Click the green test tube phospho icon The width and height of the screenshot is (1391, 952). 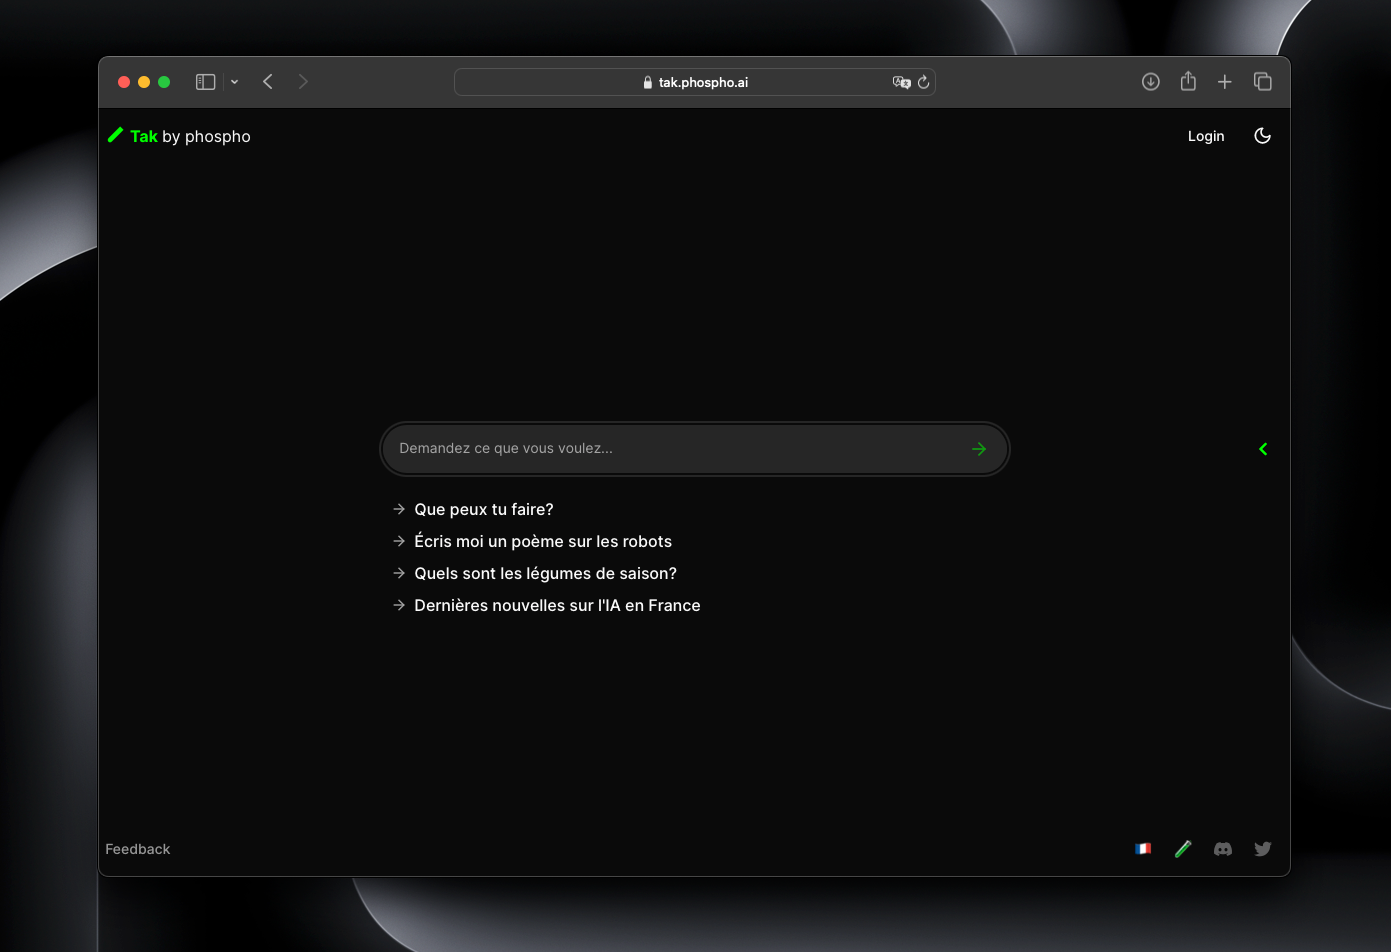1183,848
